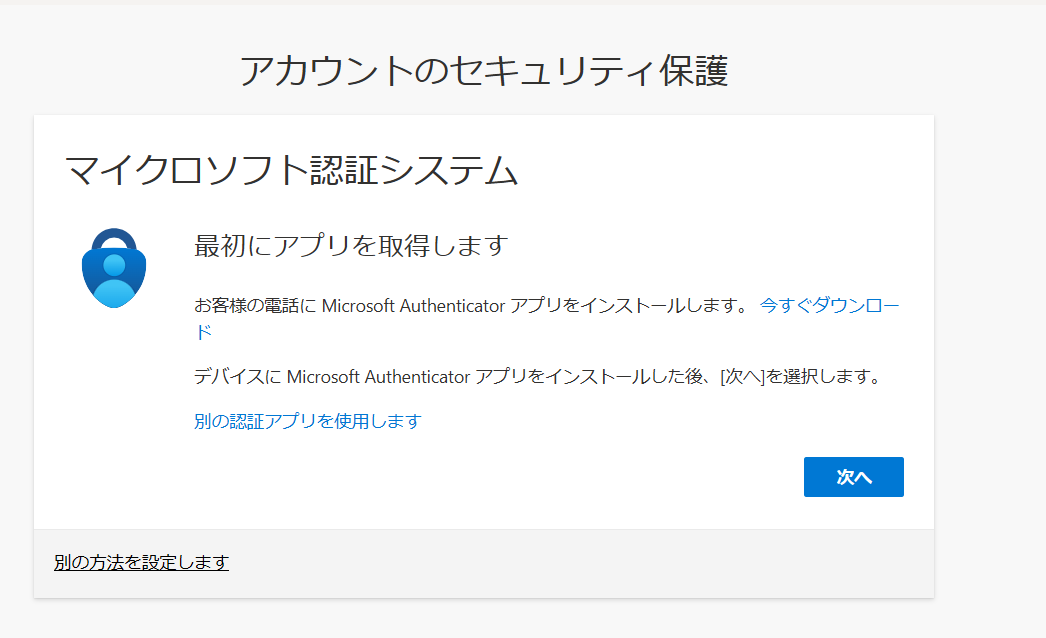Select the 別の認証アプリを使用します link
This screenshot has width=1046, height=638.
tap(308, 421)
